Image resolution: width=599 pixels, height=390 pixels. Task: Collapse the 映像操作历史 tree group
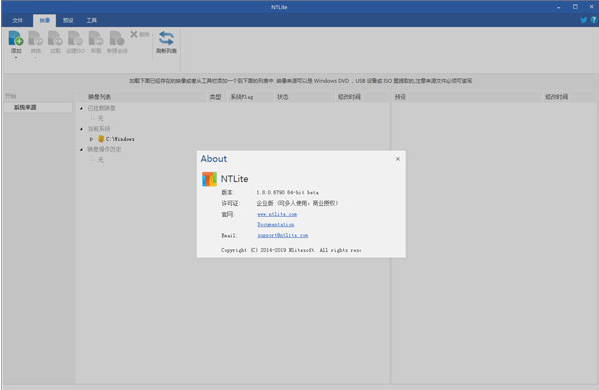click(81, 149)
